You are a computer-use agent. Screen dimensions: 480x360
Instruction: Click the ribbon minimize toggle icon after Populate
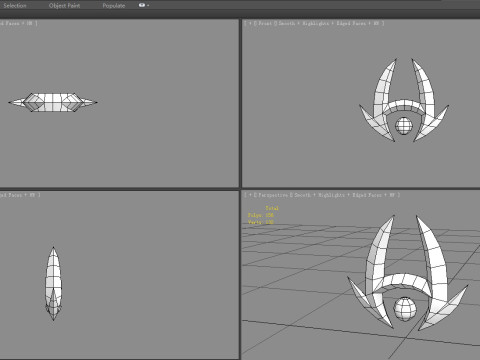(x=142, y=5)
